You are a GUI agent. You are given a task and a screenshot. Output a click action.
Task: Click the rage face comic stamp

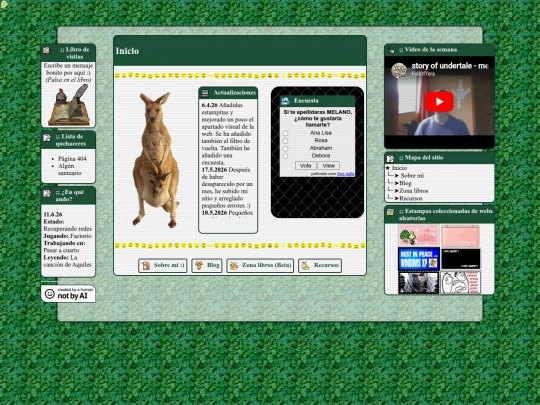coord(460,282)
